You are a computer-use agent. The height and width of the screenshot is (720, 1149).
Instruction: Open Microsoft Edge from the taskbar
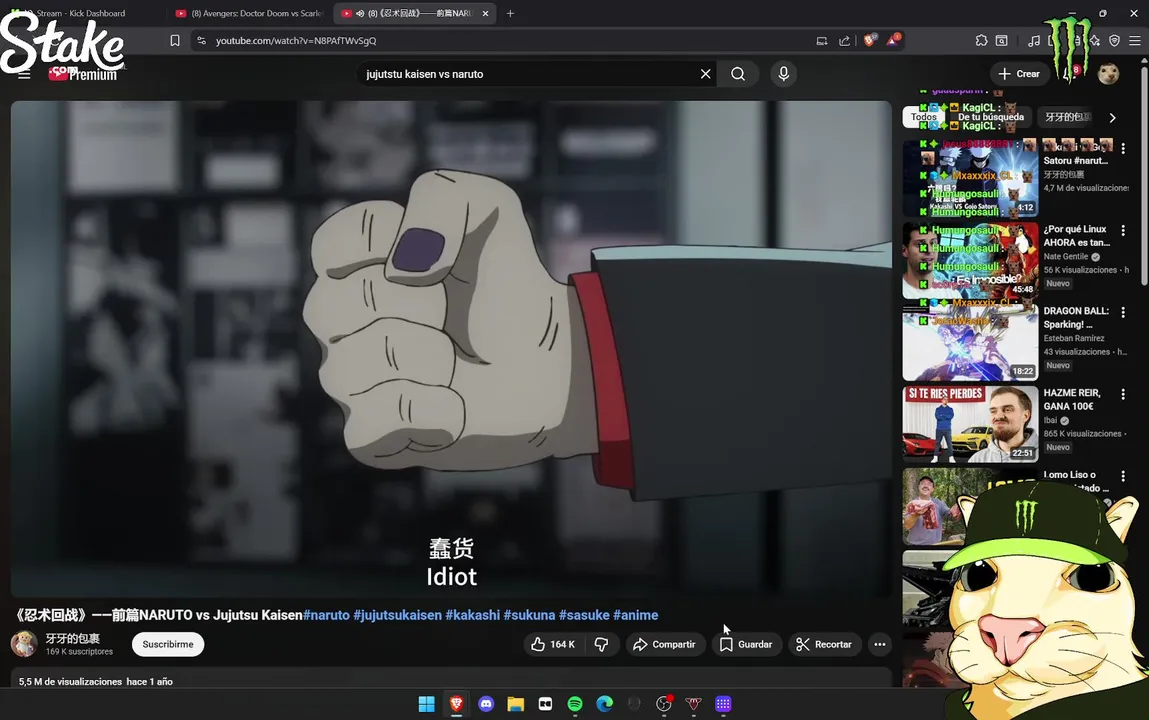[605, 704]
